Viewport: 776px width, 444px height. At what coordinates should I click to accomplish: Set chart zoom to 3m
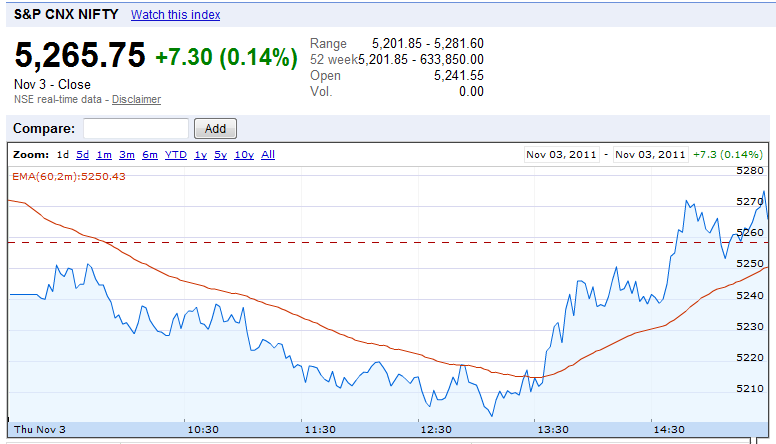pyautogui.click(x=127, y=154)
